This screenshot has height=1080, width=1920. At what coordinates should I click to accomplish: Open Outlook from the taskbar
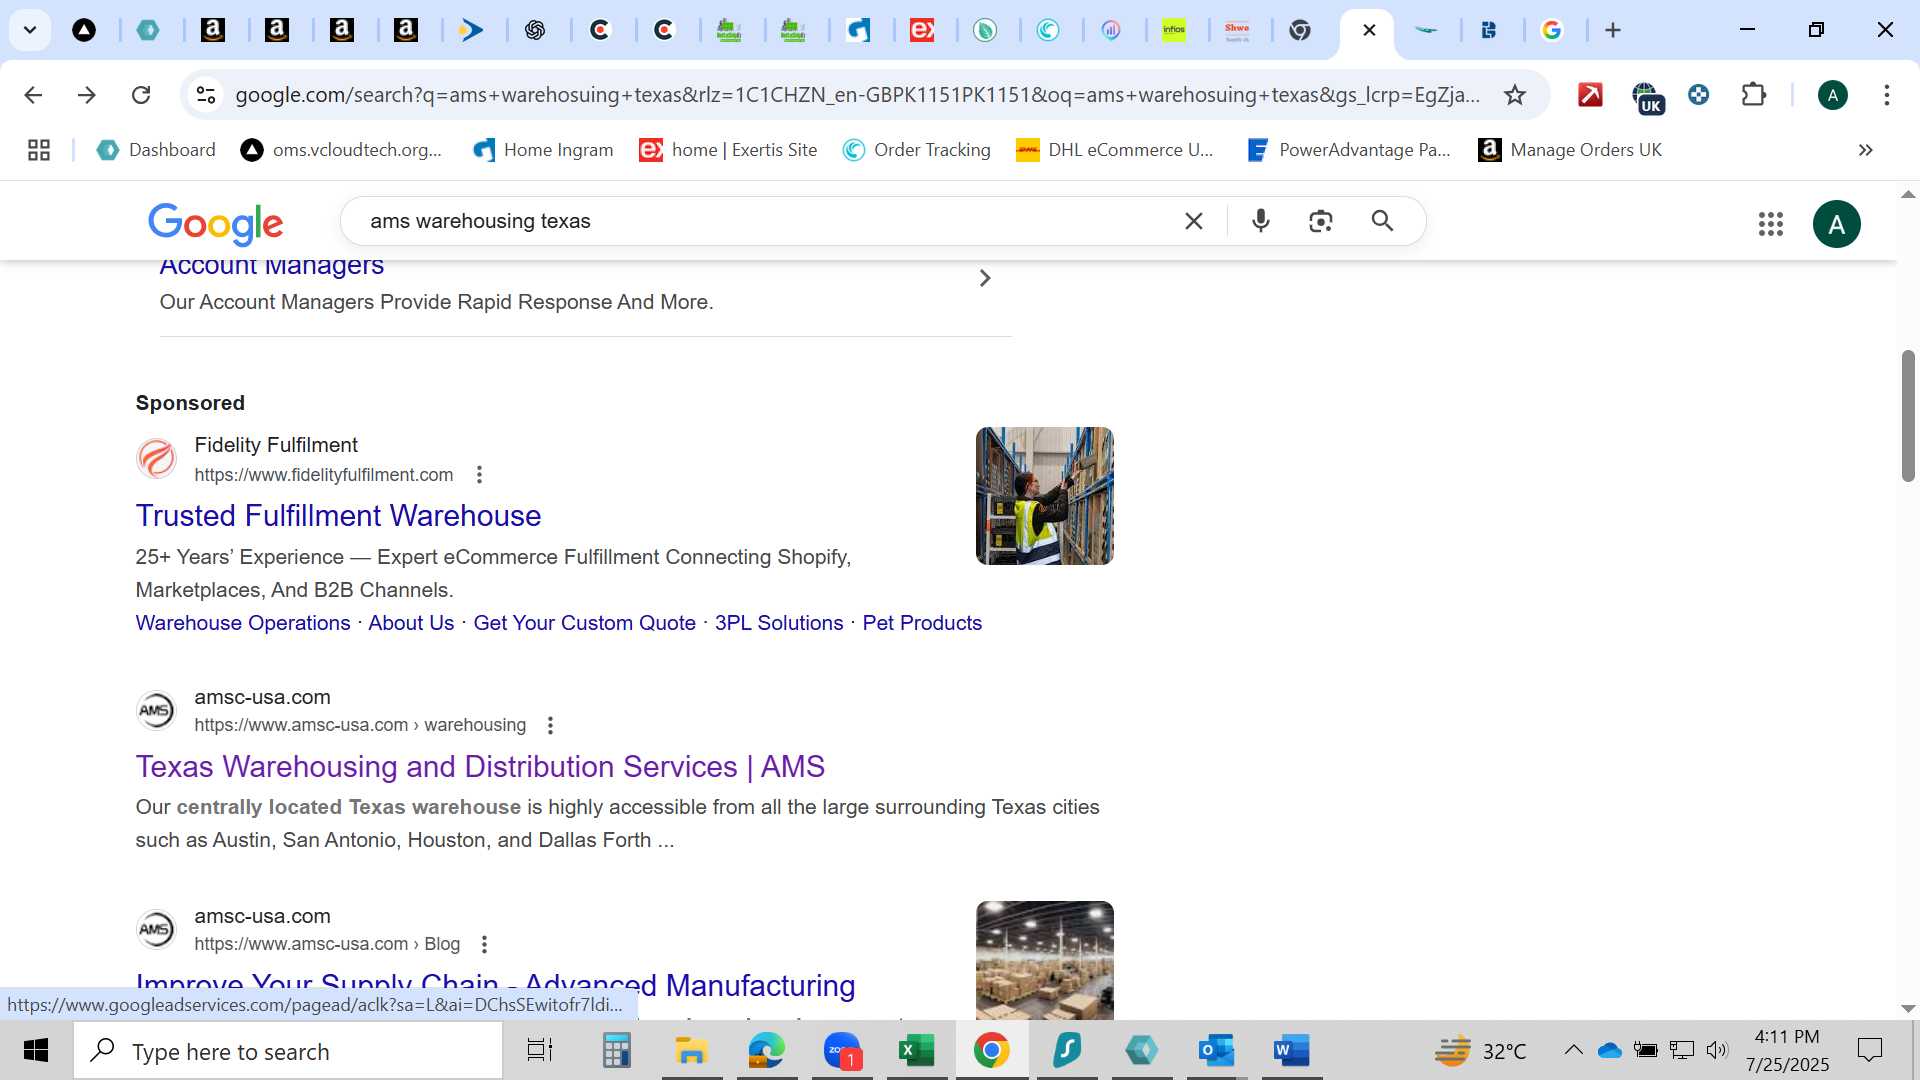pyautogui.click(x=1216, y=1051)
